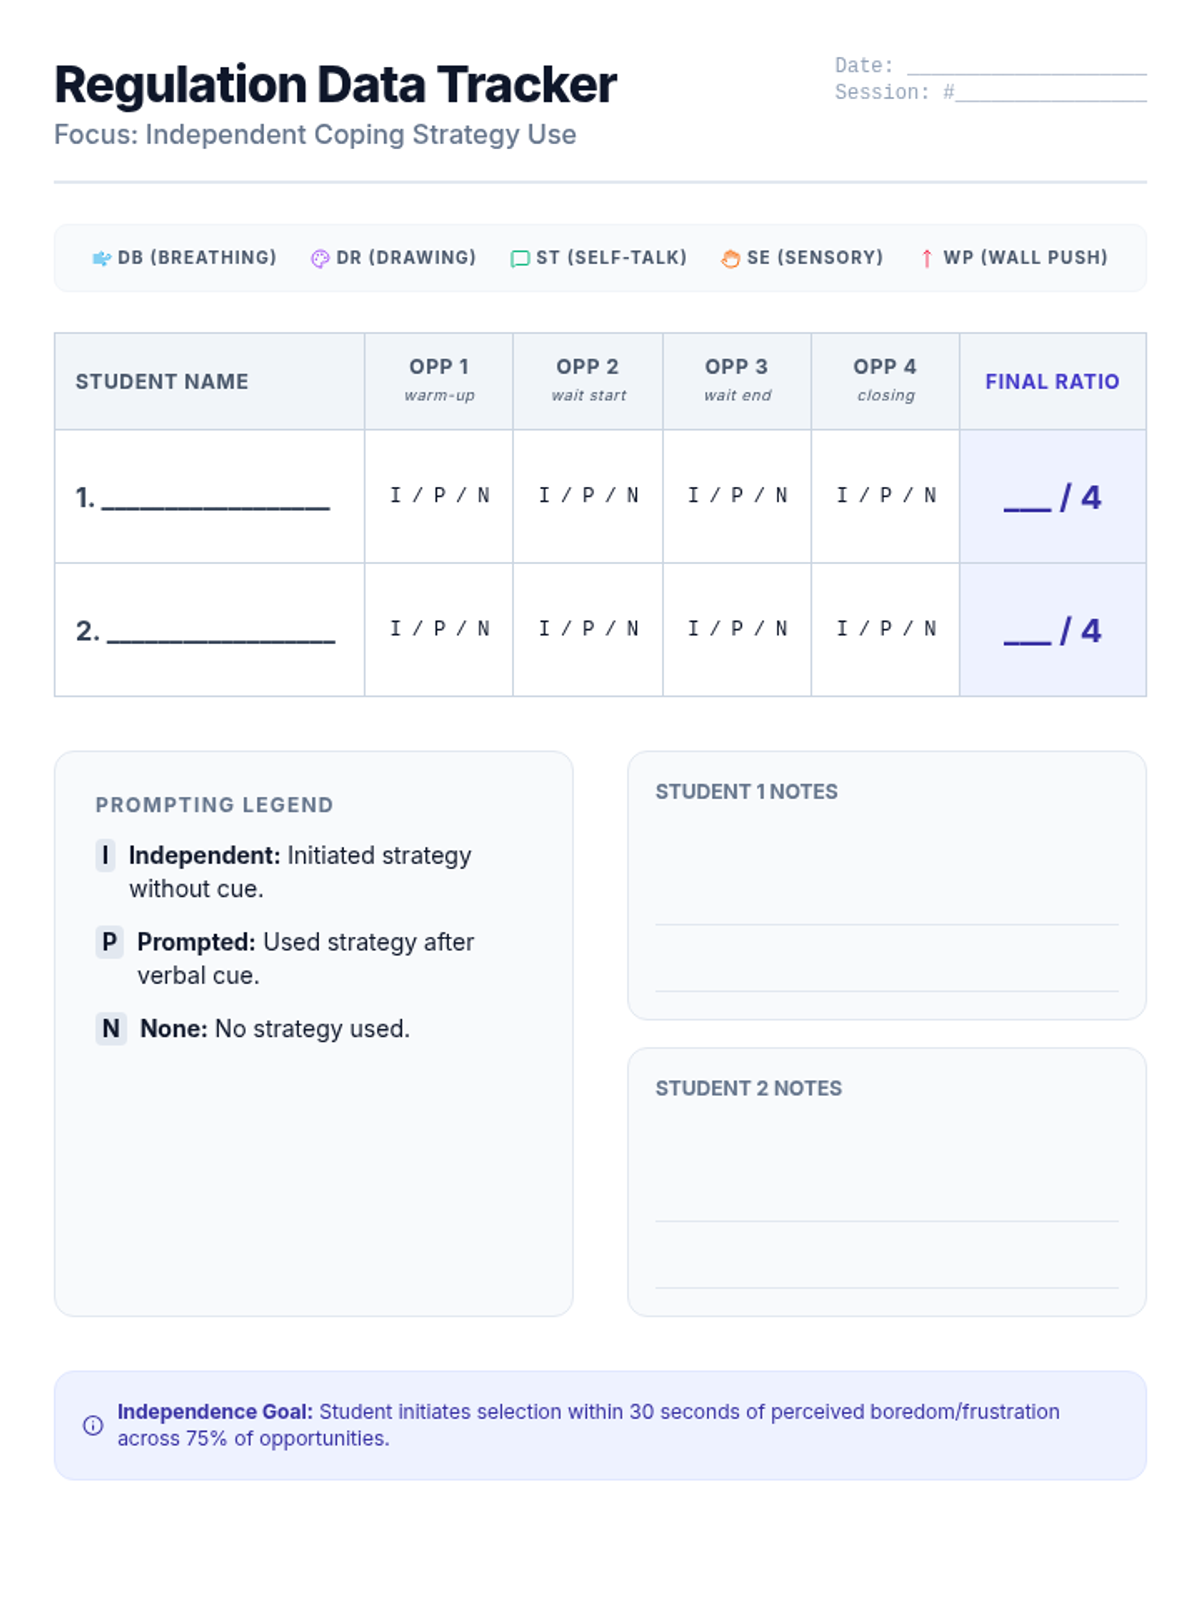
Task: Click the Session number field
Action: [x=1050, y=93]
